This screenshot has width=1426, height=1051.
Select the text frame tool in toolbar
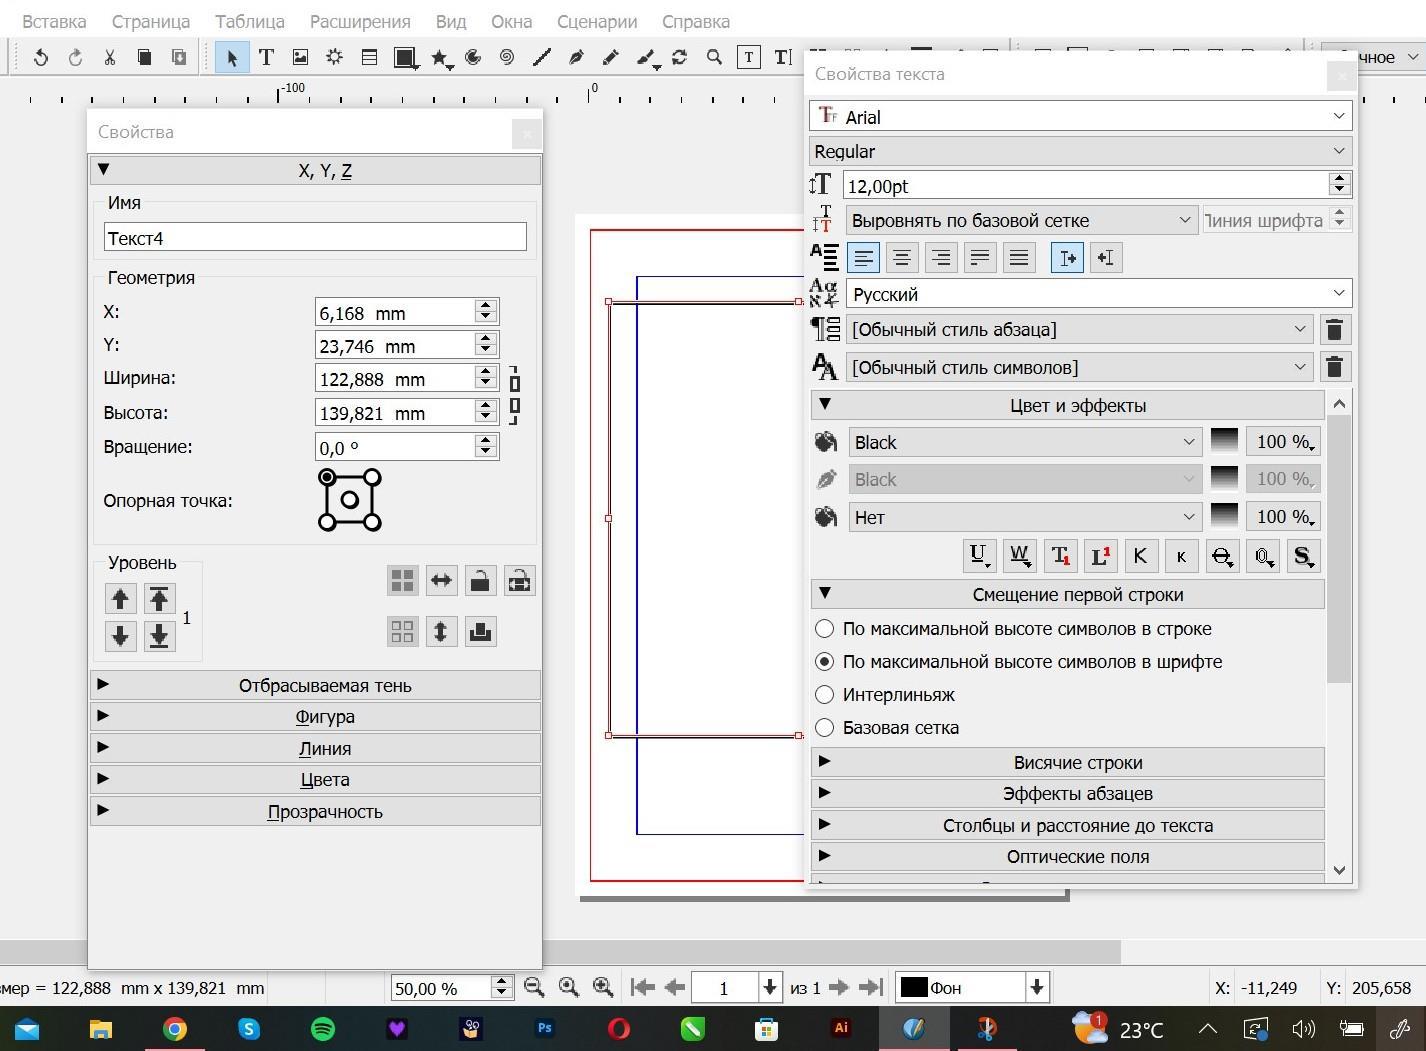coord(266,57)
